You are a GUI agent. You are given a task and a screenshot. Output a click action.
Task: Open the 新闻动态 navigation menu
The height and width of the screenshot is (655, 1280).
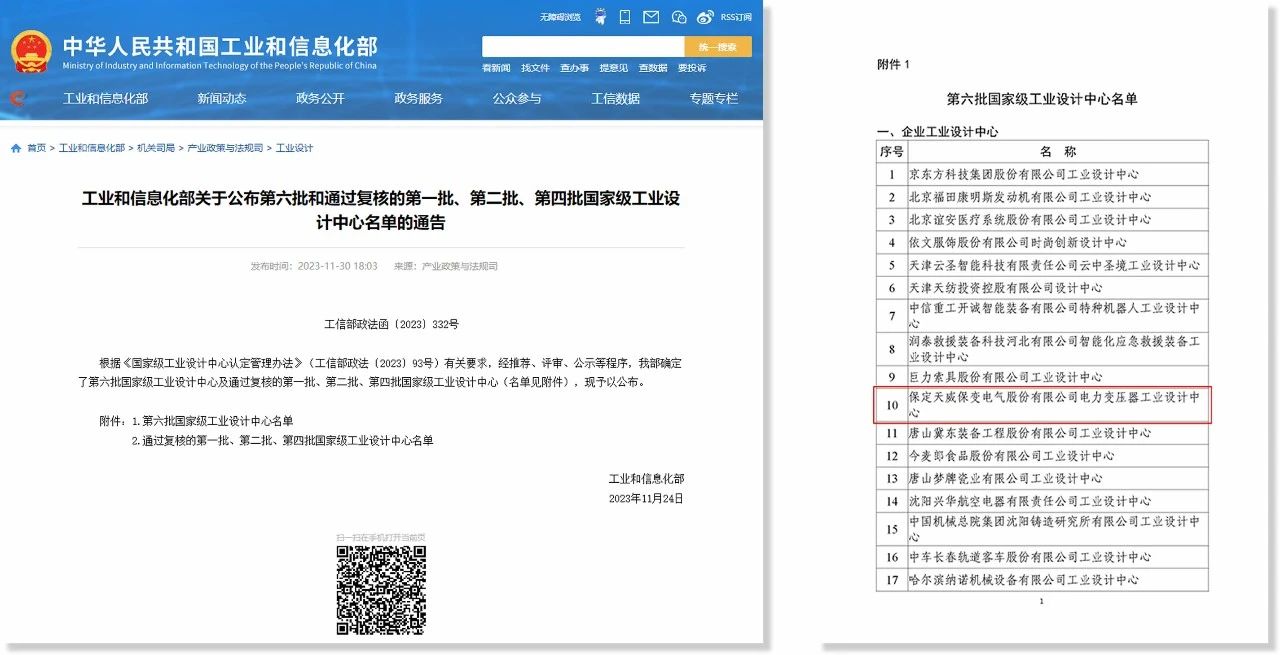point(221,98)
